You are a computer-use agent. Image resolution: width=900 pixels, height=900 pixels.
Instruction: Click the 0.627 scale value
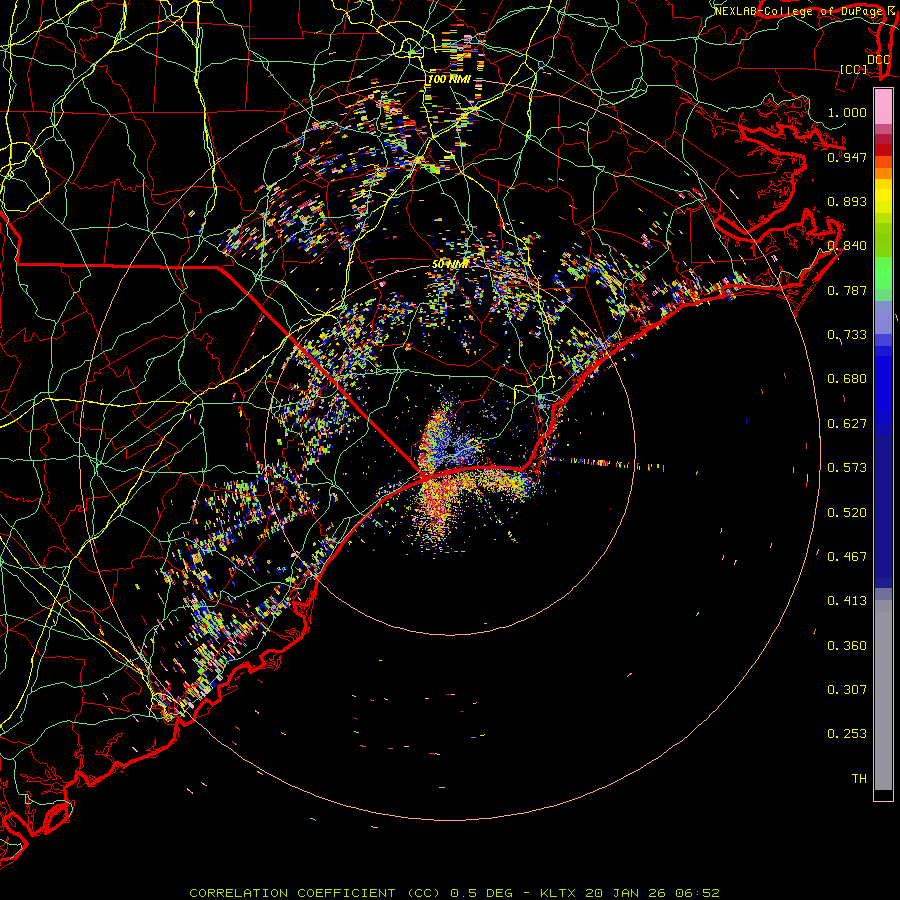click(847, 424)
